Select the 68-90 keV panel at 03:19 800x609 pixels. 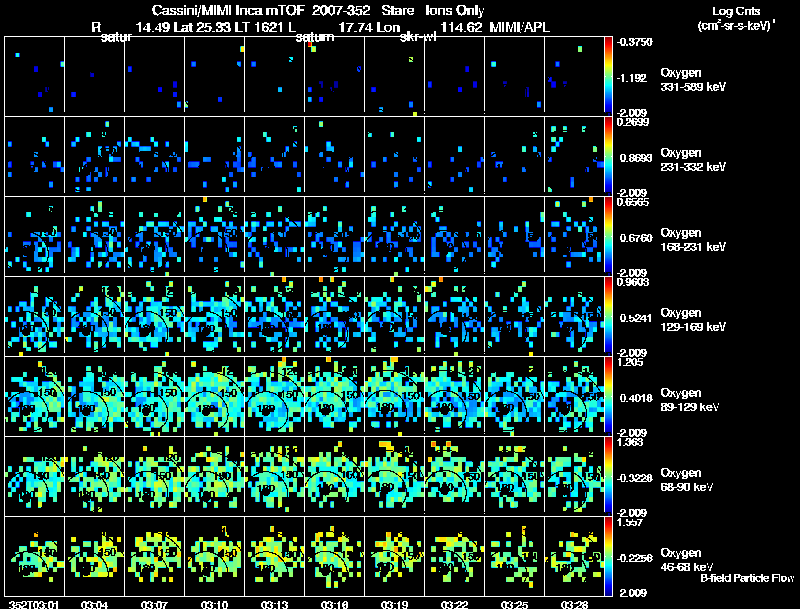click(x=394, y=476)
